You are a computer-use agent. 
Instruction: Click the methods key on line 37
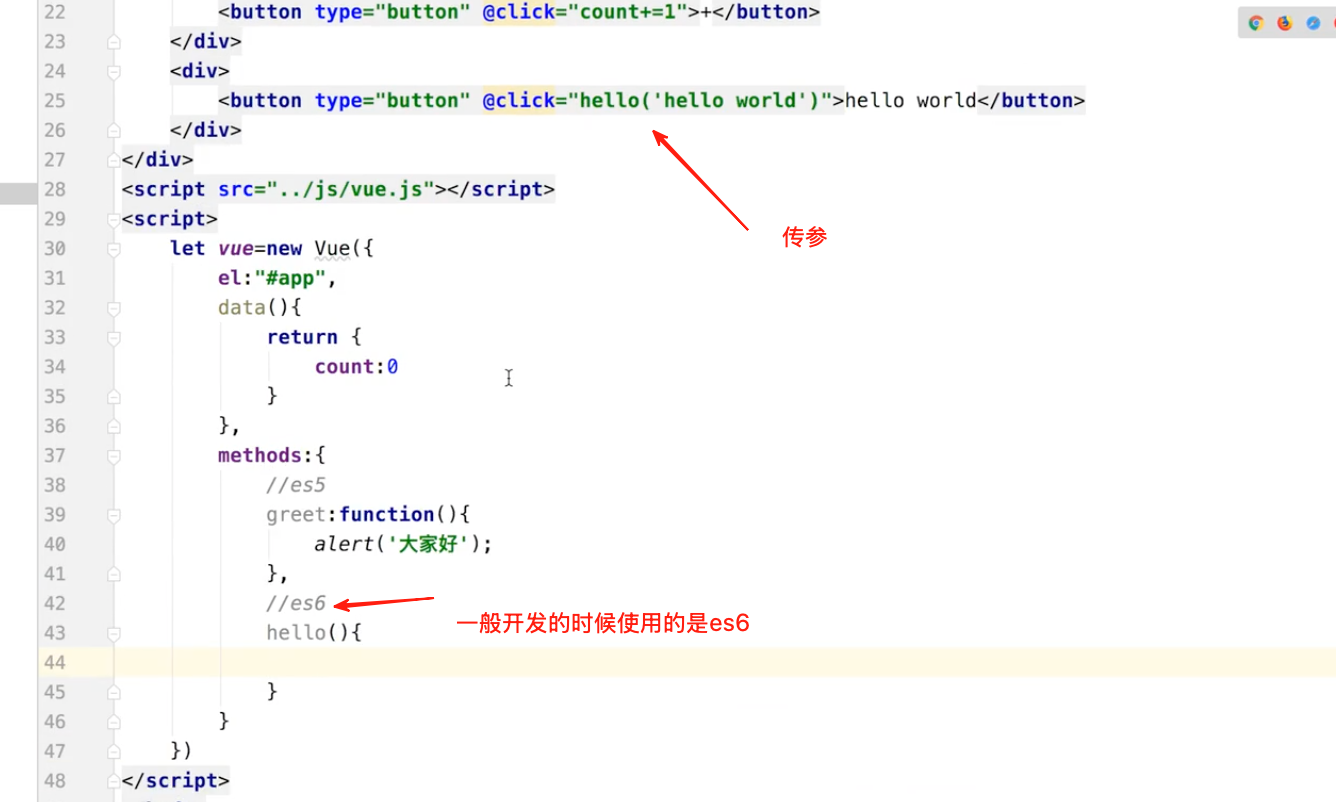(x=260, y=455)
